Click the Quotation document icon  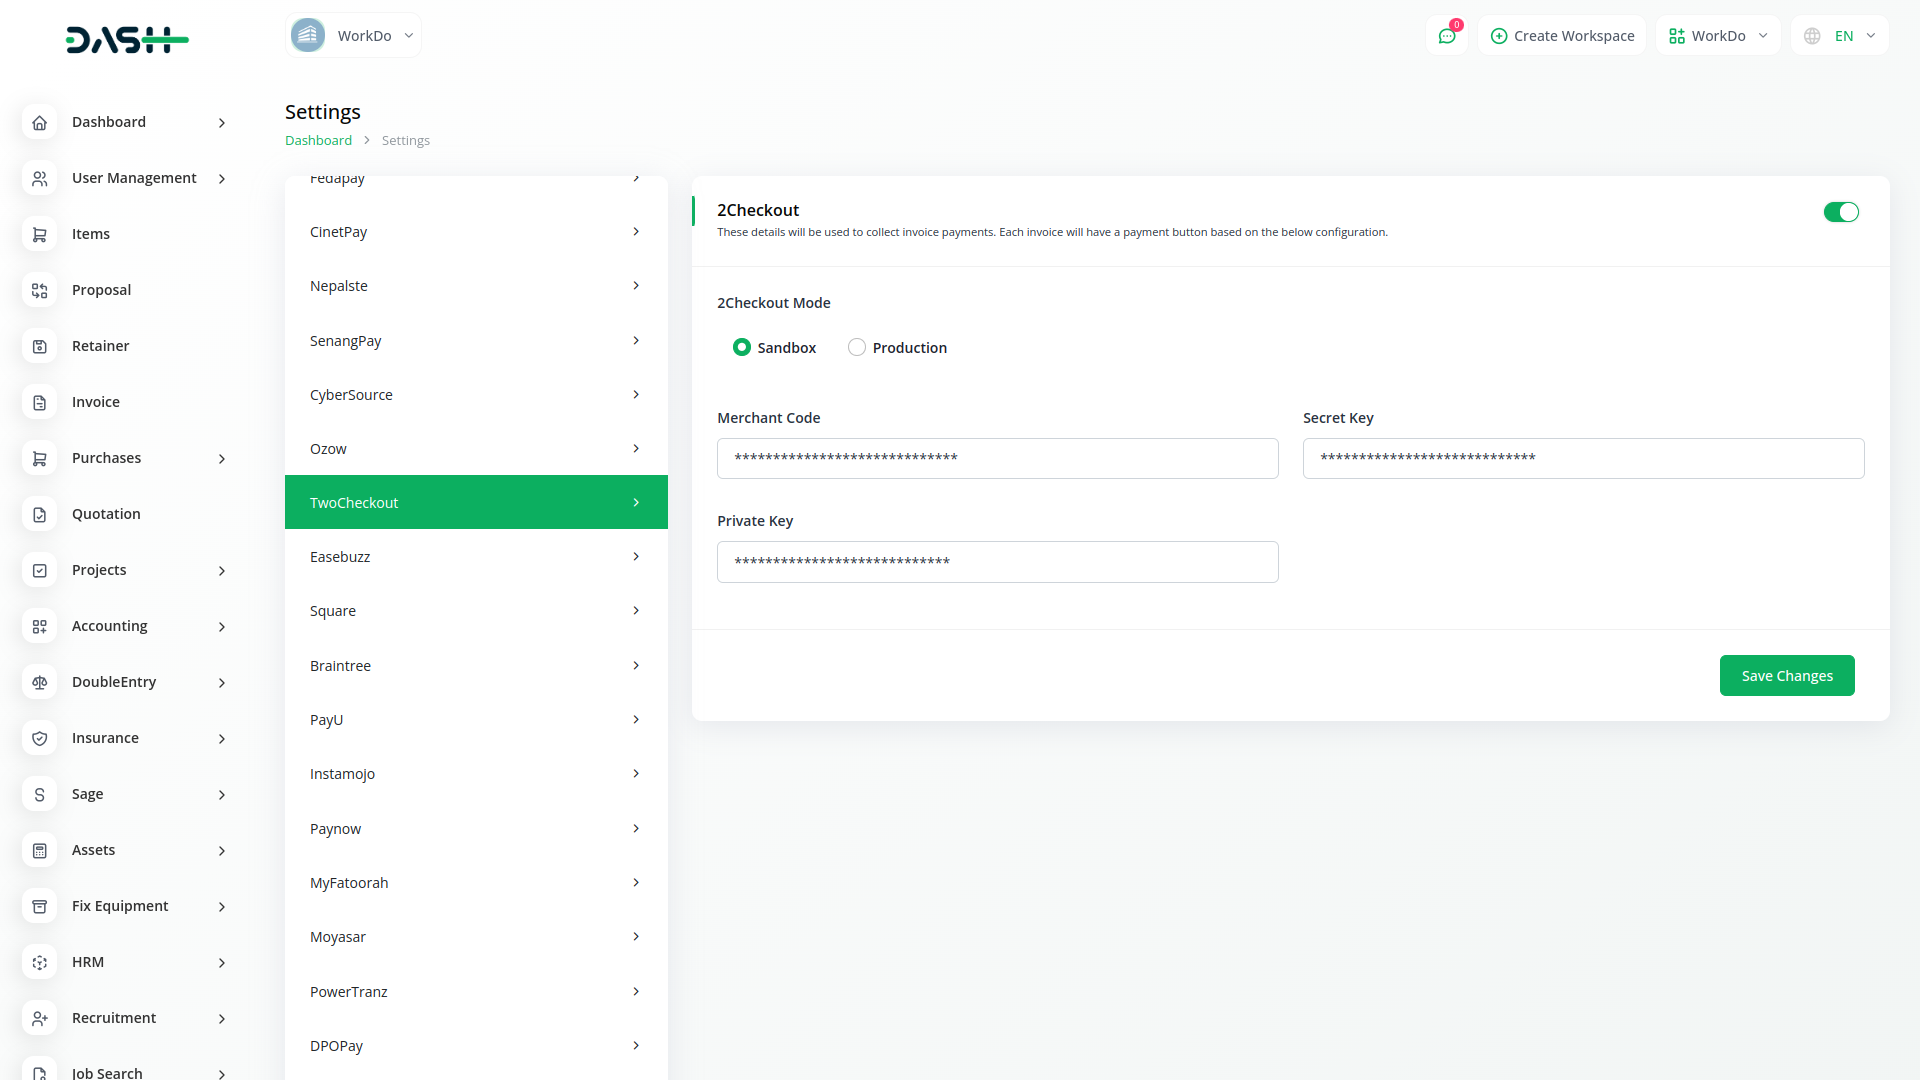40,514
